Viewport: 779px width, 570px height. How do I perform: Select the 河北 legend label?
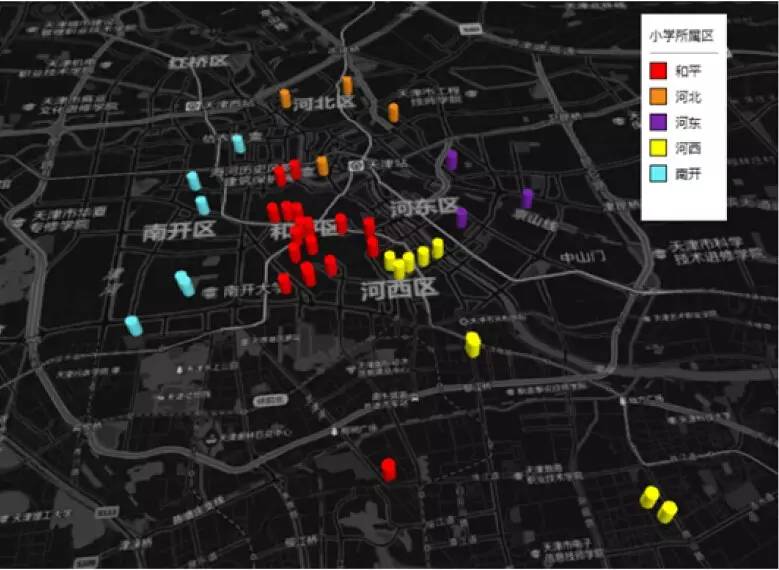click(688, 97)
